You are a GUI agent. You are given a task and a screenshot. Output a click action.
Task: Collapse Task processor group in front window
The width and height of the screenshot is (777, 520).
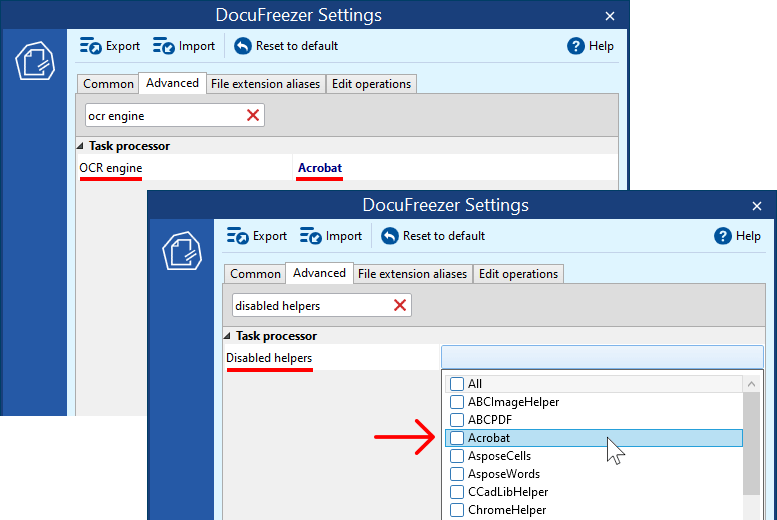(x=227, y=336)
